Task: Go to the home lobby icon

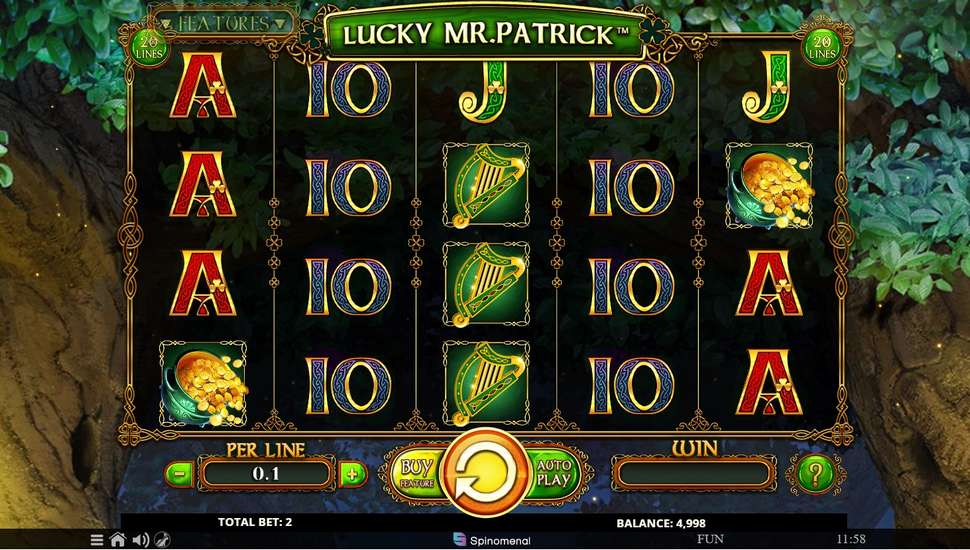Action: 118,539
